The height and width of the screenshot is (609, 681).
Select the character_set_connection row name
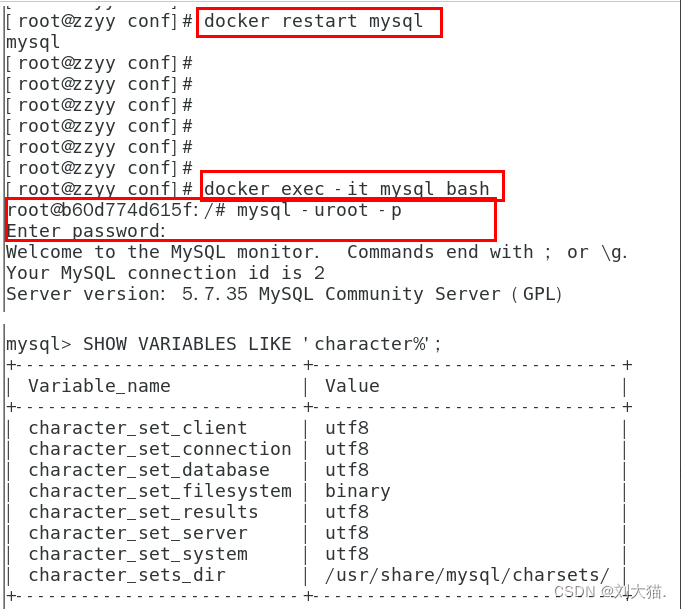(x=160, y=449)
